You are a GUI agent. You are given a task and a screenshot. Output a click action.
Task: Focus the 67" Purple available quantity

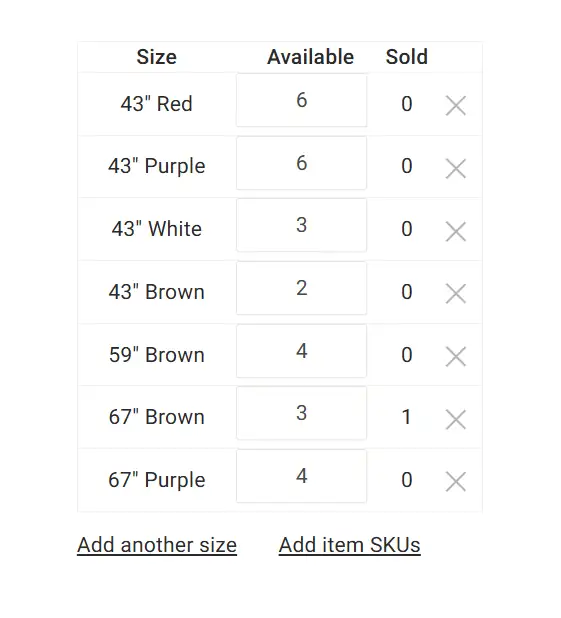tap(302, 476)
